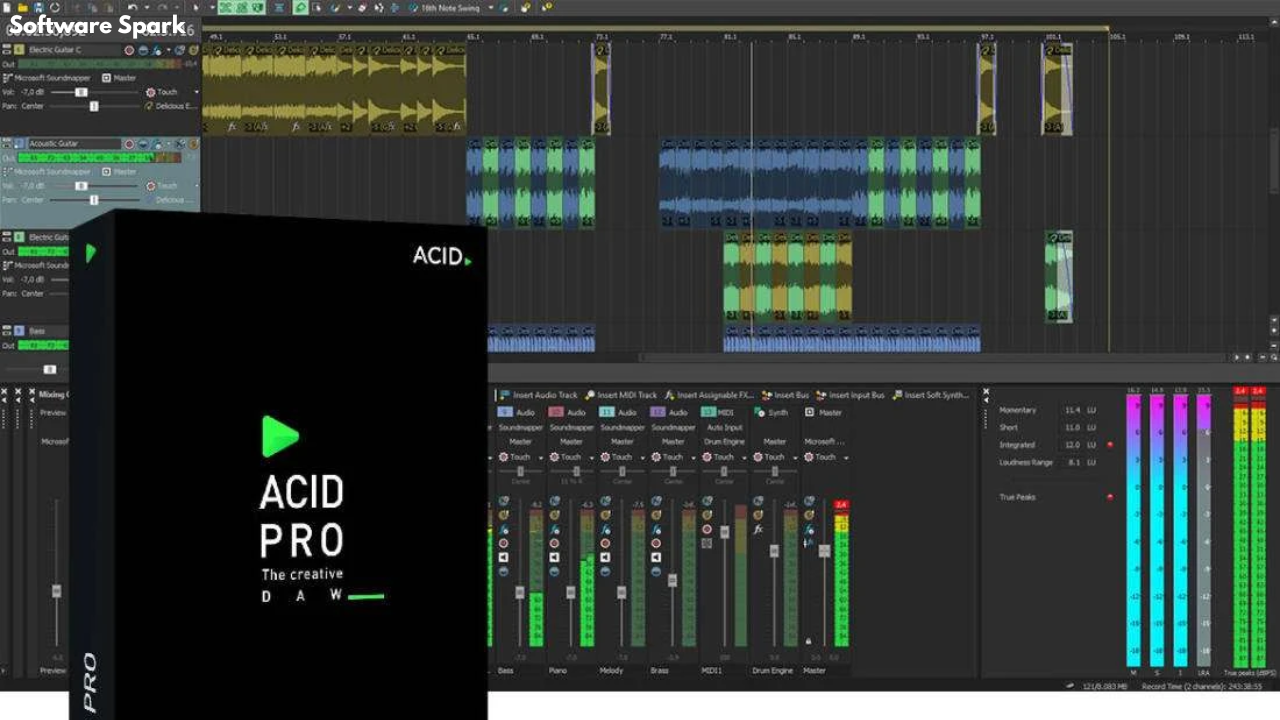This screenshot has width=1280, height=720.
Task: Solo the Brass mixer channel
Action: pos(656,515)
